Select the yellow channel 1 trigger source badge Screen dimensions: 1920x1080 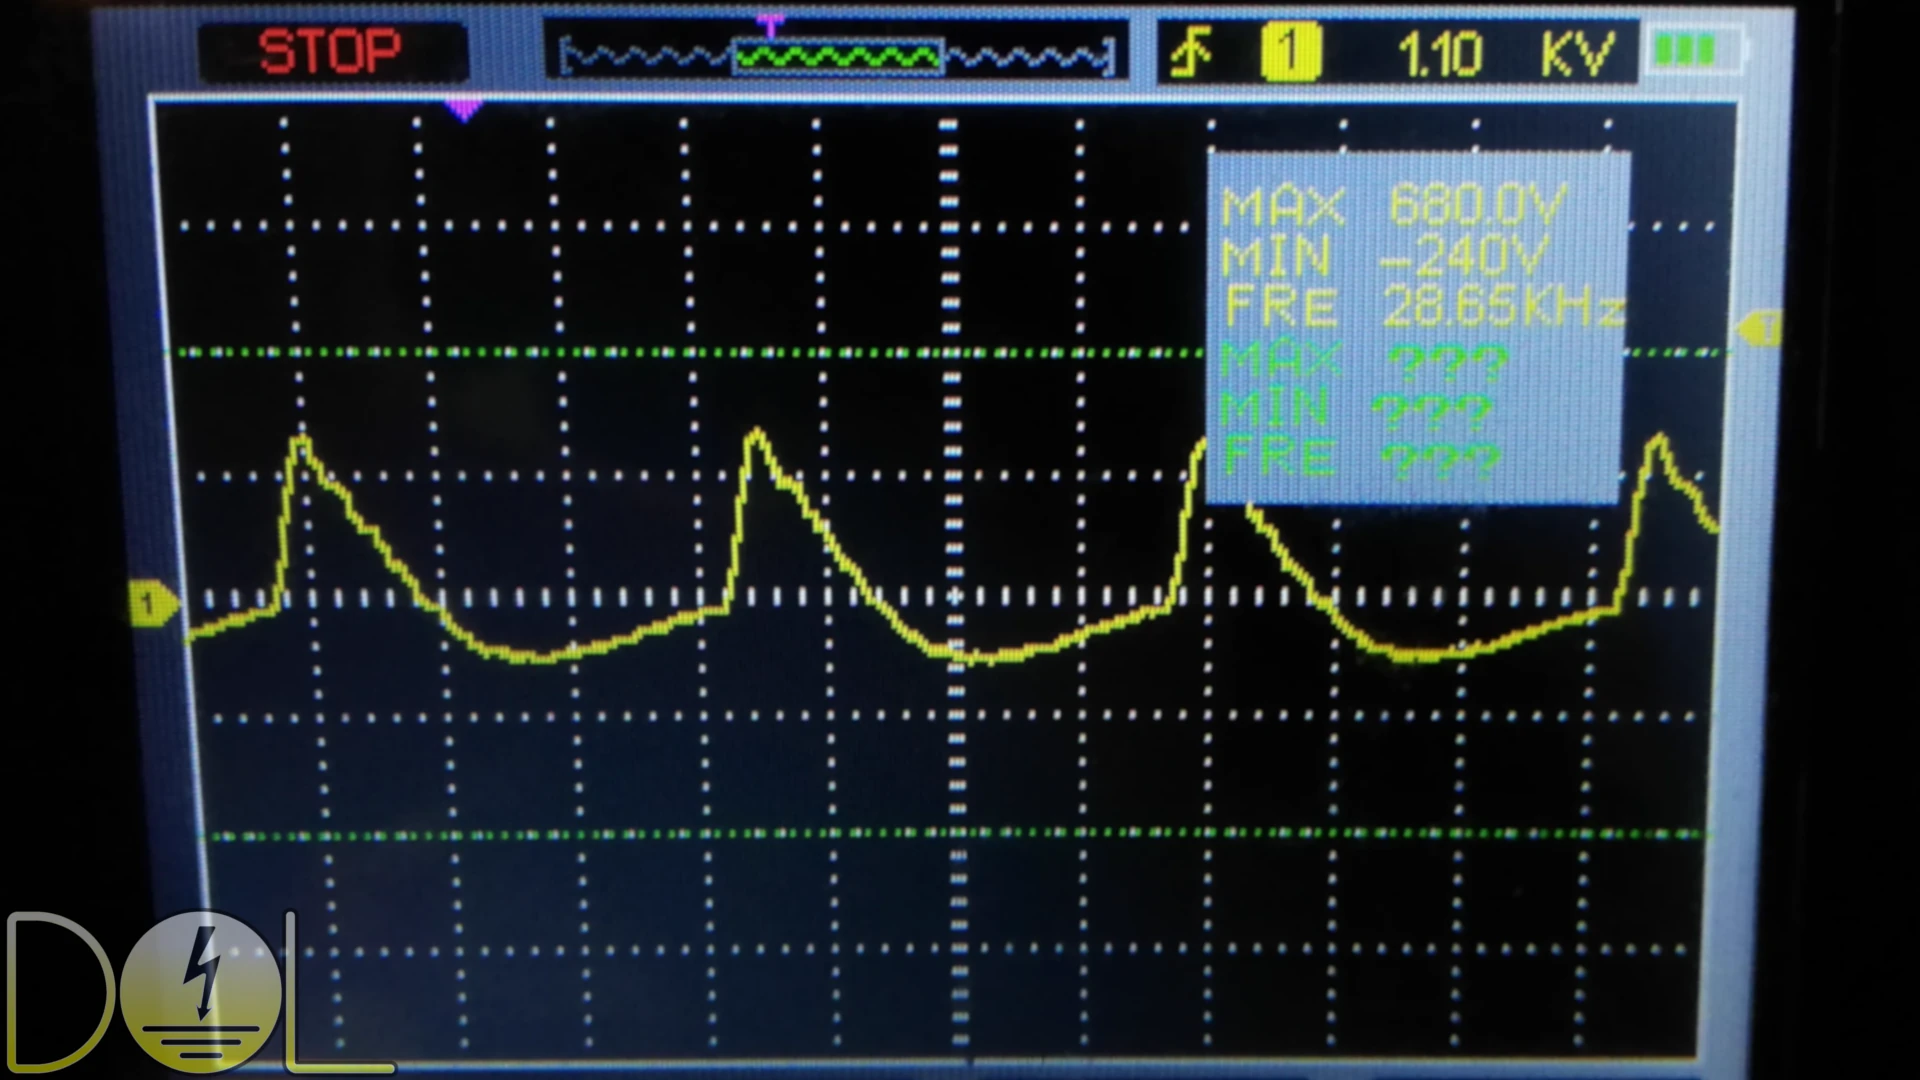click(1290, 52)
